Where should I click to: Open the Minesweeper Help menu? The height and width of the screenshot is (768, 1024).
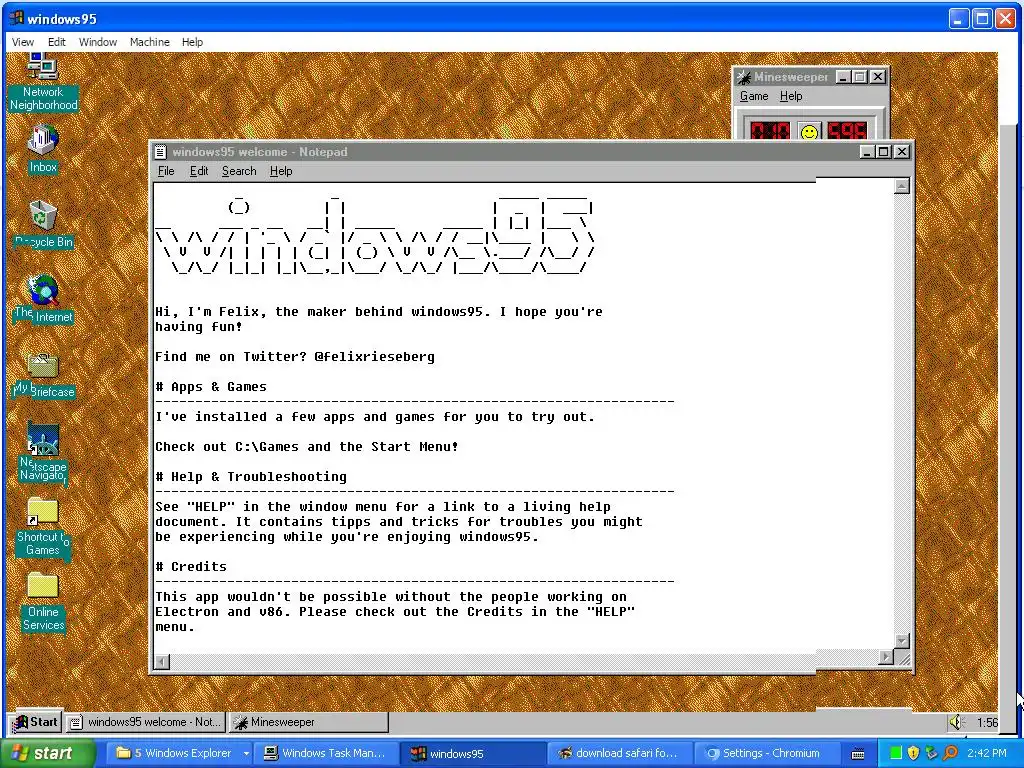[791, 96]
